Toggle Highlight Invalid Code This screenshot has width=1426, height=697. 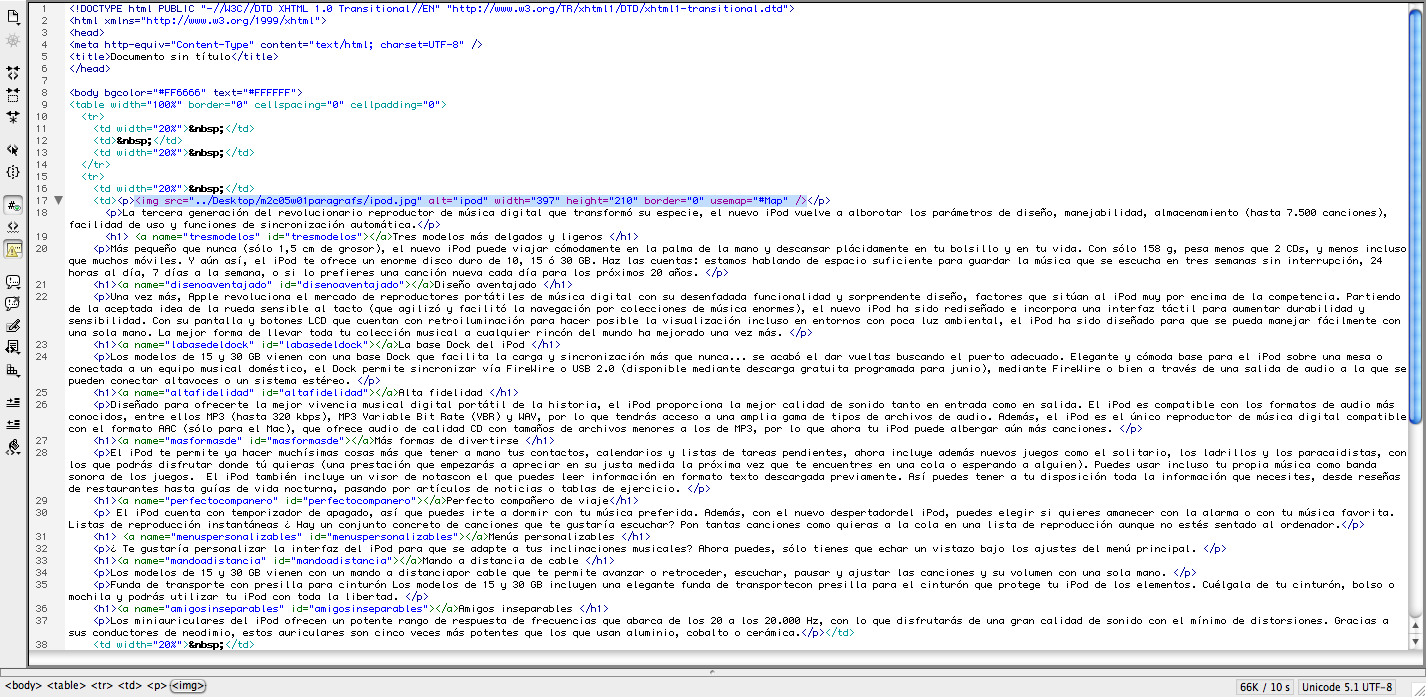coord(13,226)
